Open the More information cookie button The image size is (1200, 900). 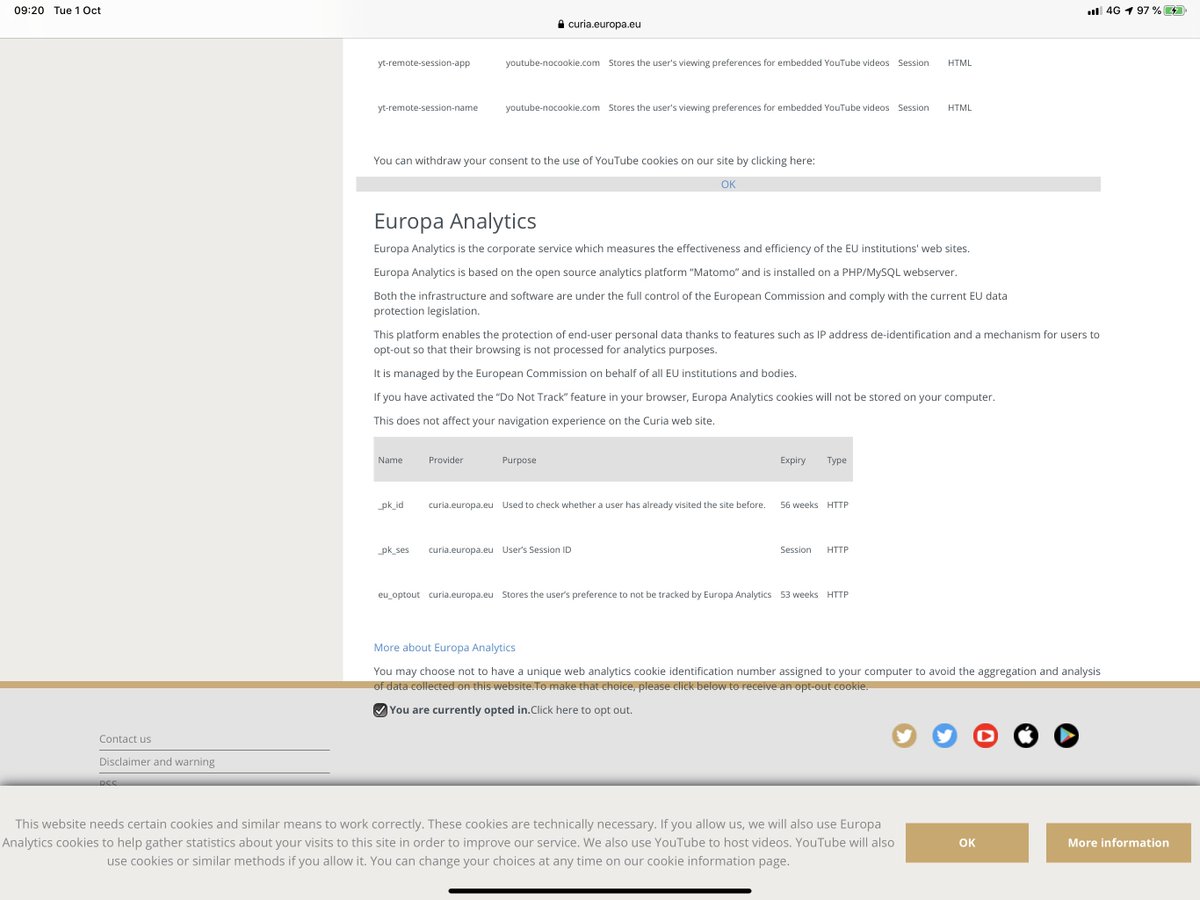click(x=1118, y=843)
